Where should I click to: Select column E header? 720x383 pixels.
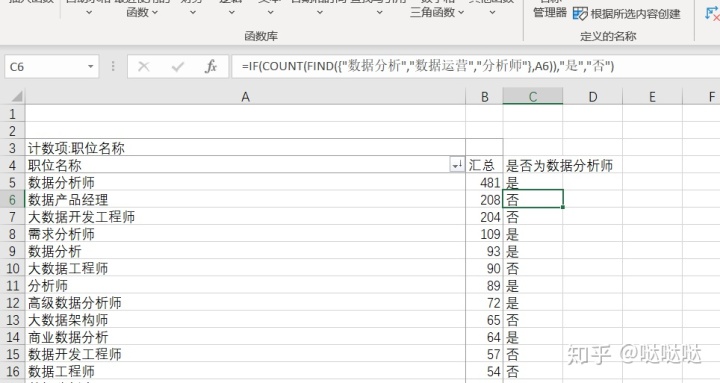click(652, 97)
